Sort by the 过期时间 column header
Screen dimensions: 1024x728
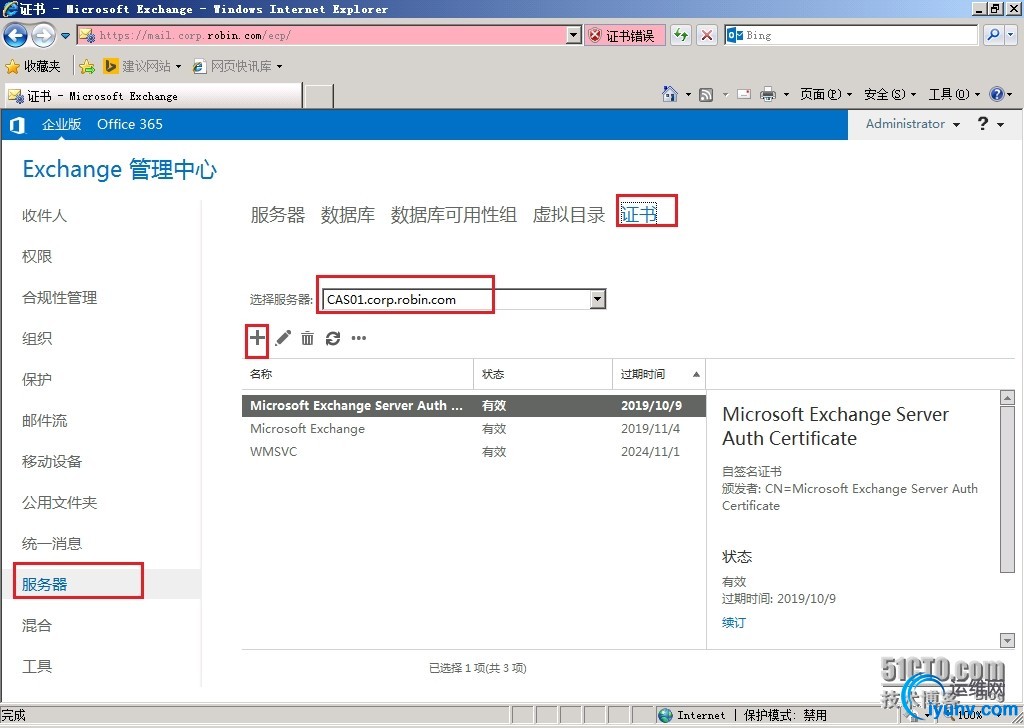(659, 374)
